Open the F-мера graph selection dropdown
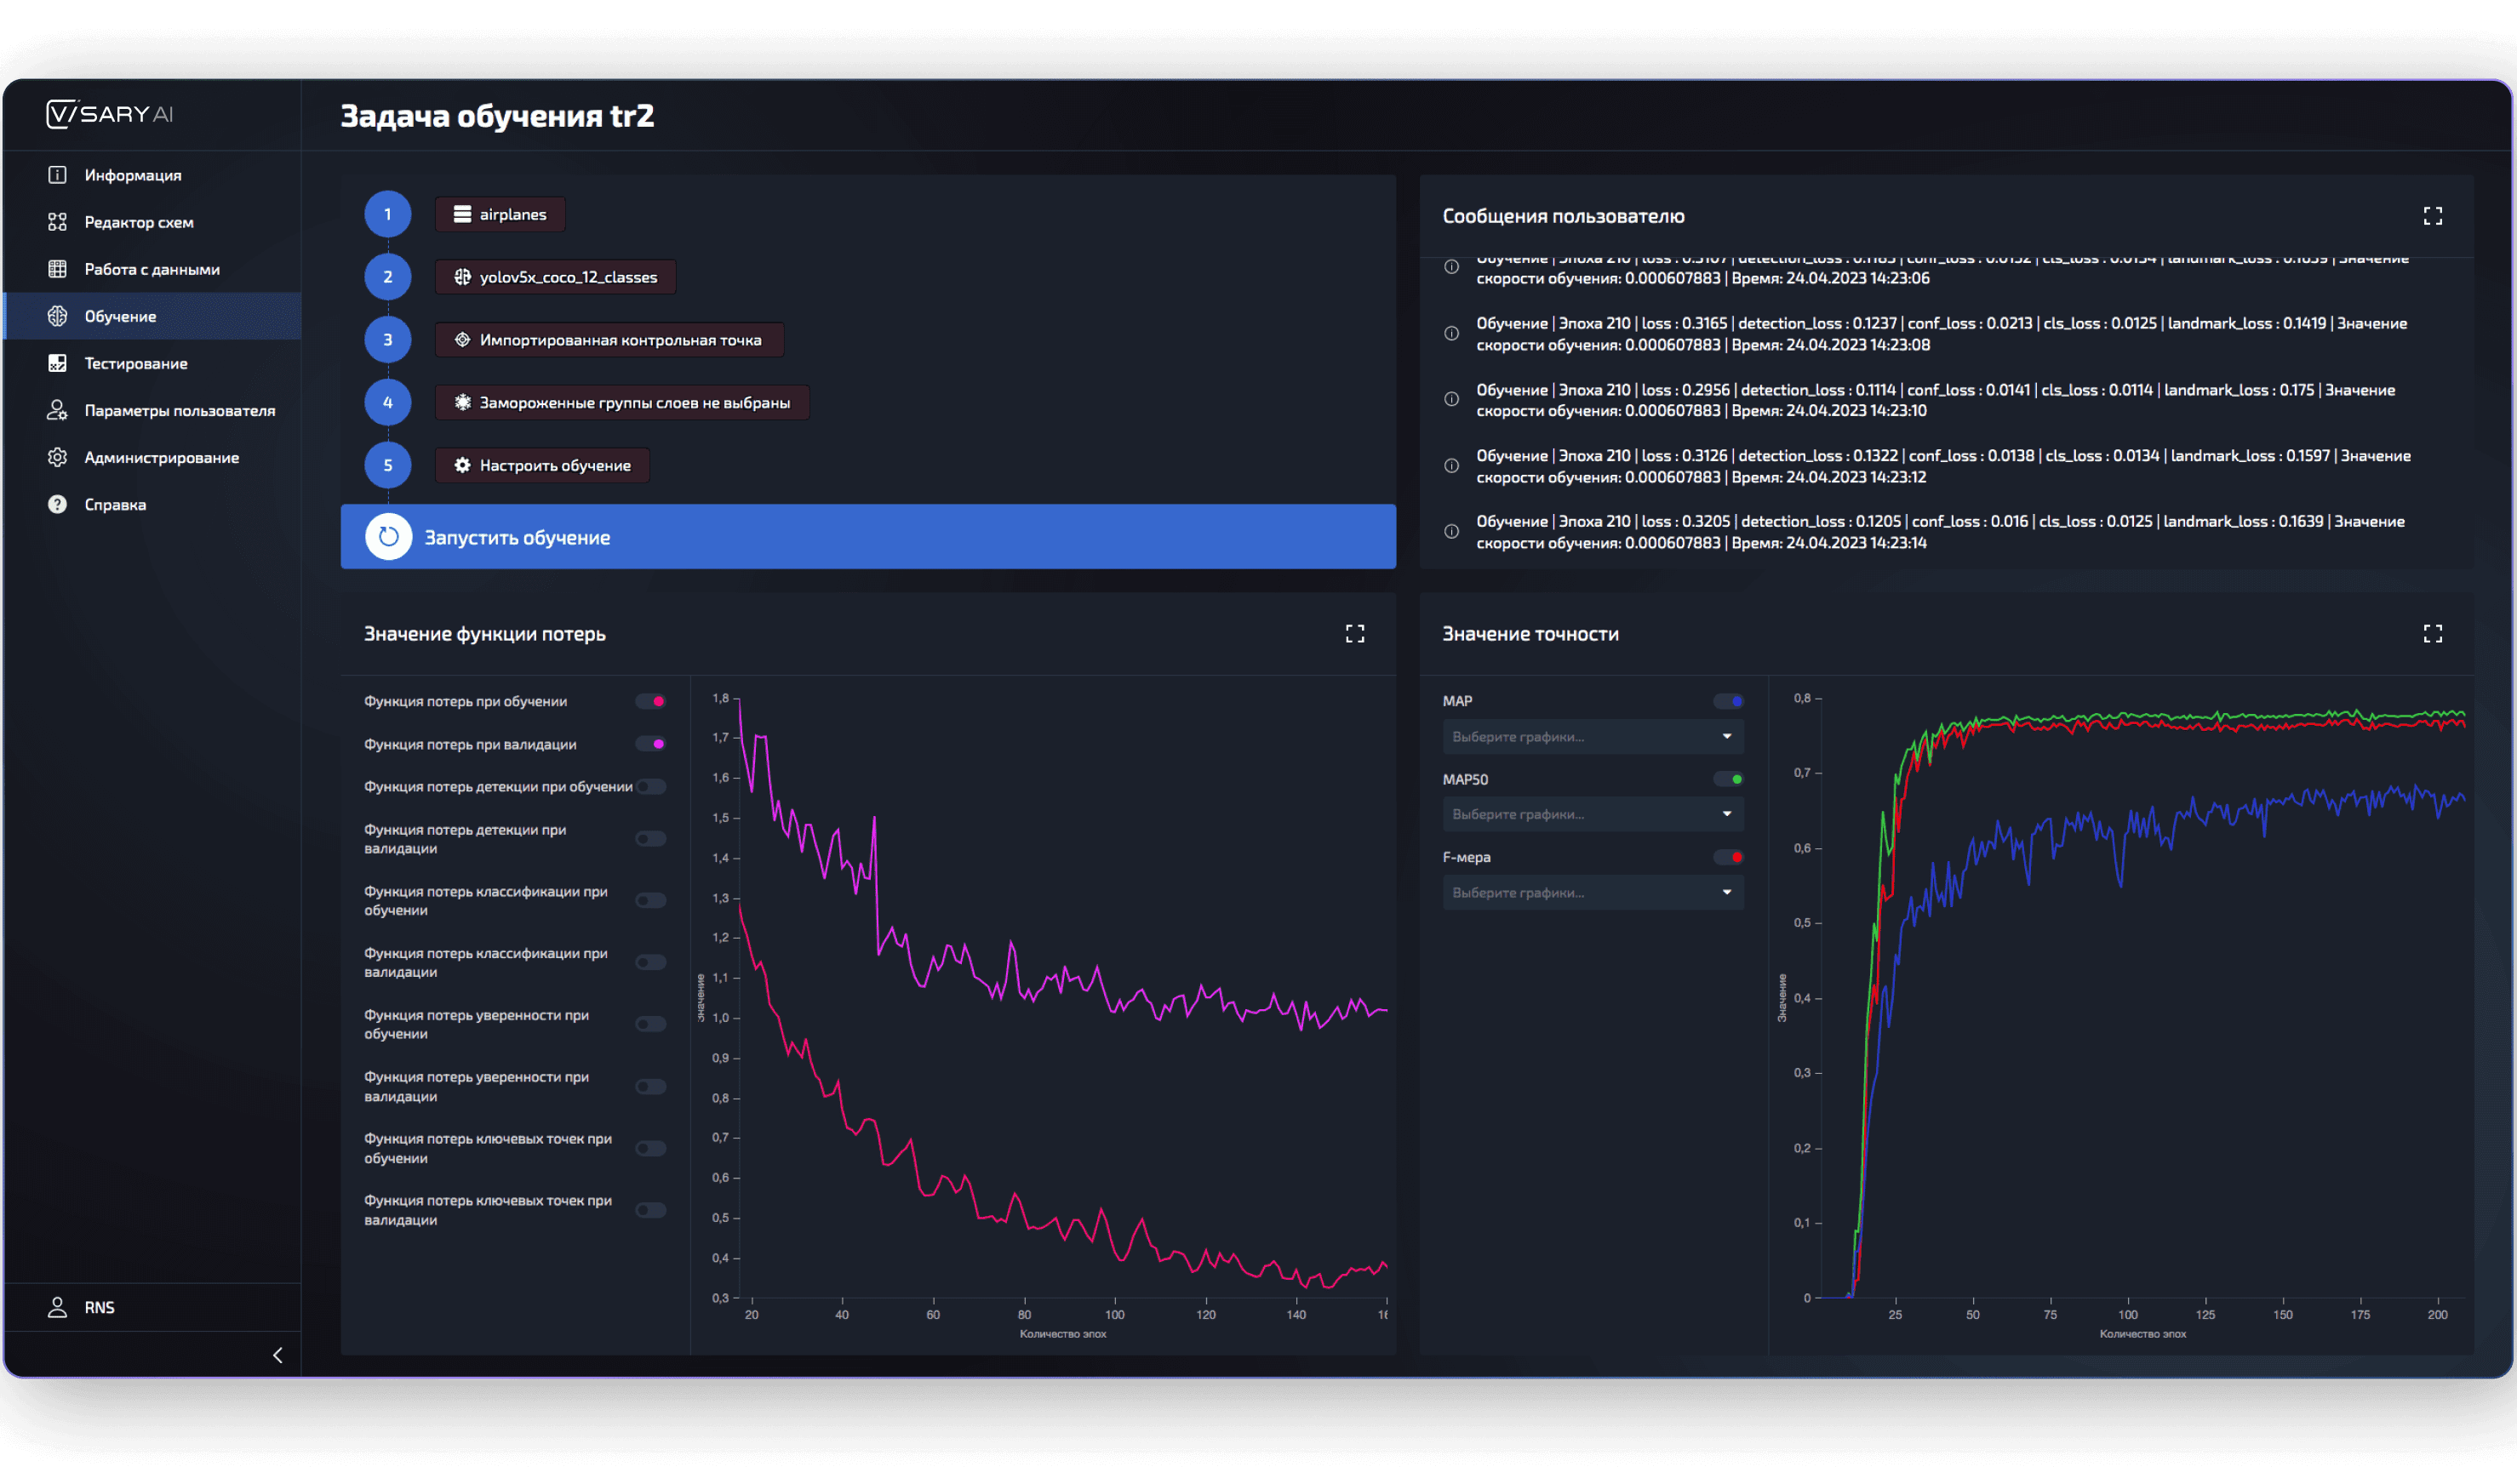 [1592, 892]
